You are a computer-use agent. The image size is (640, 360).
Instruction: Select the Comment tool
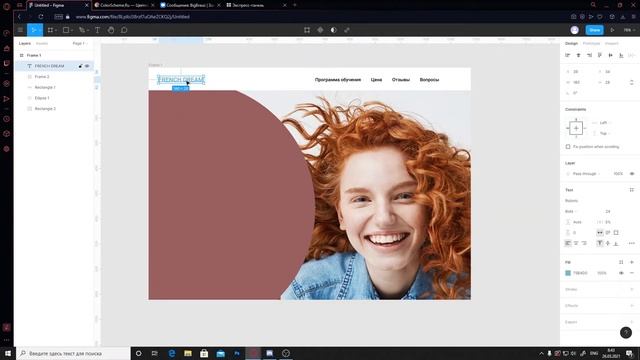(124, 30)
